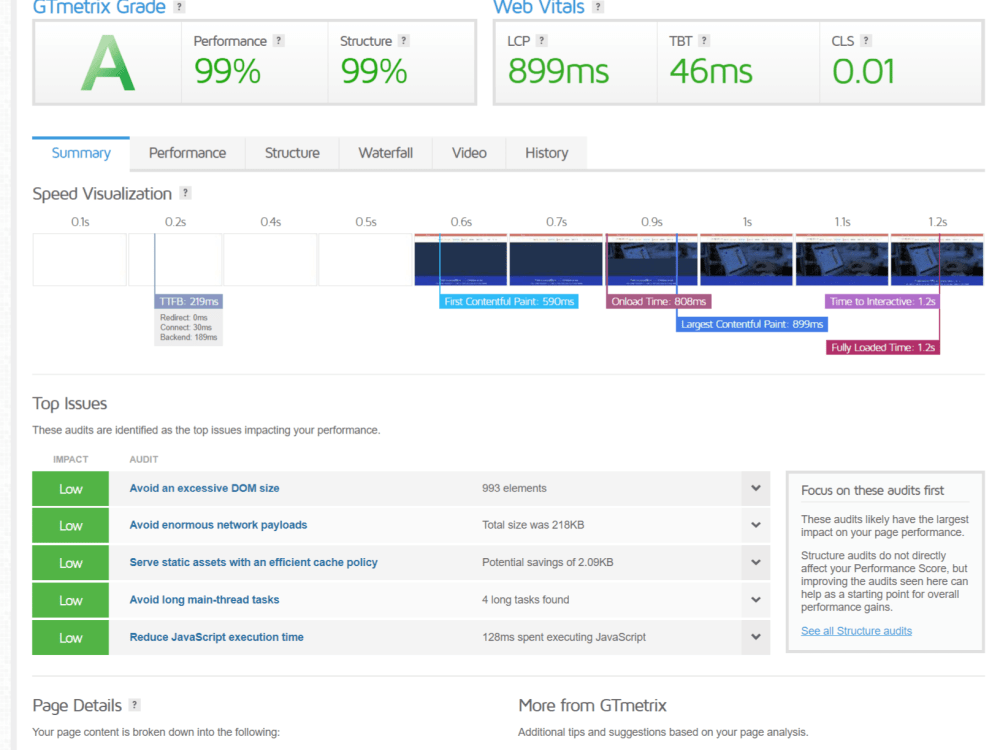Open 'Avoid long main-thread tasks' link
This screenshot has width=1000, height=750.
pyautogui.click(x=204, y=599)
